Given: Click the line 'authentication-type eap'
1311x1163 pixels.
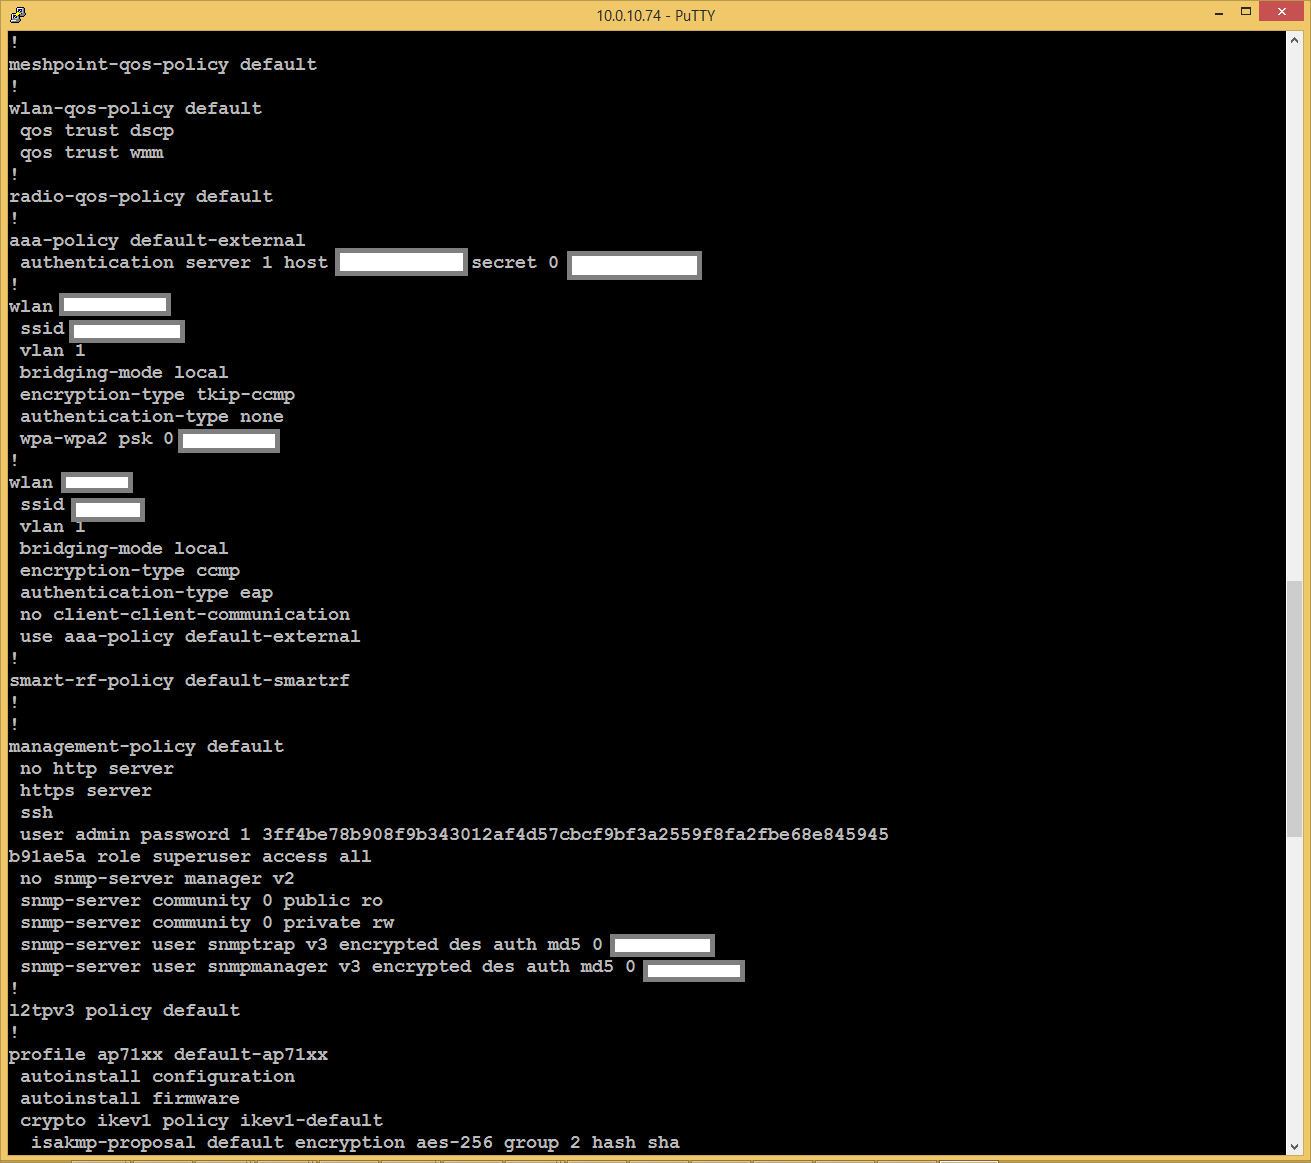Looking at the screenshot, I should (x=146, y=592).
